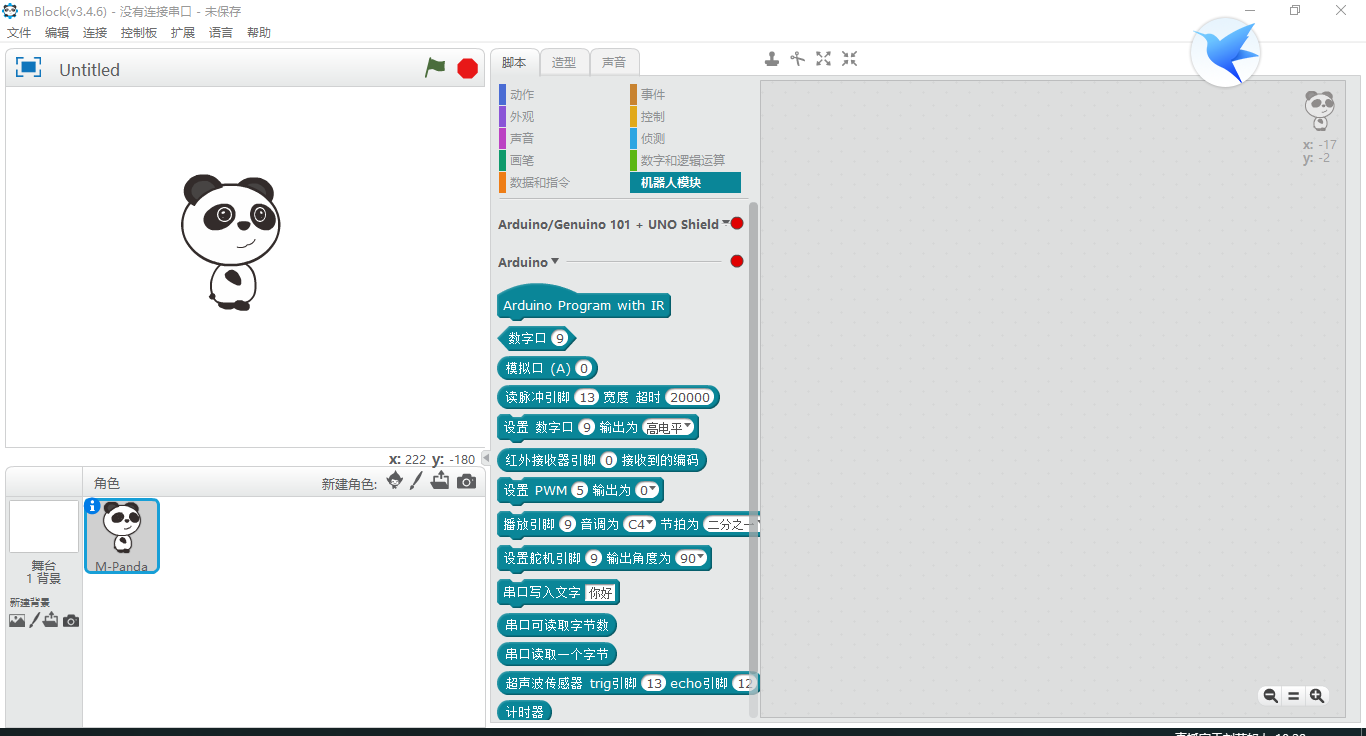
Task: Stop the program with the red octagon
Action: (x=467, y=68)
